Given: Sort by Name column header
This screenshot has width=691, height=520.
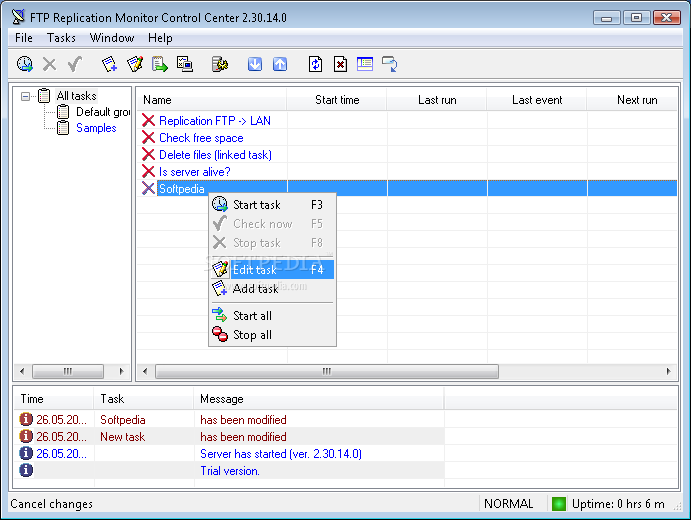Looking at the screenshot, I should (x=212, y=100).
